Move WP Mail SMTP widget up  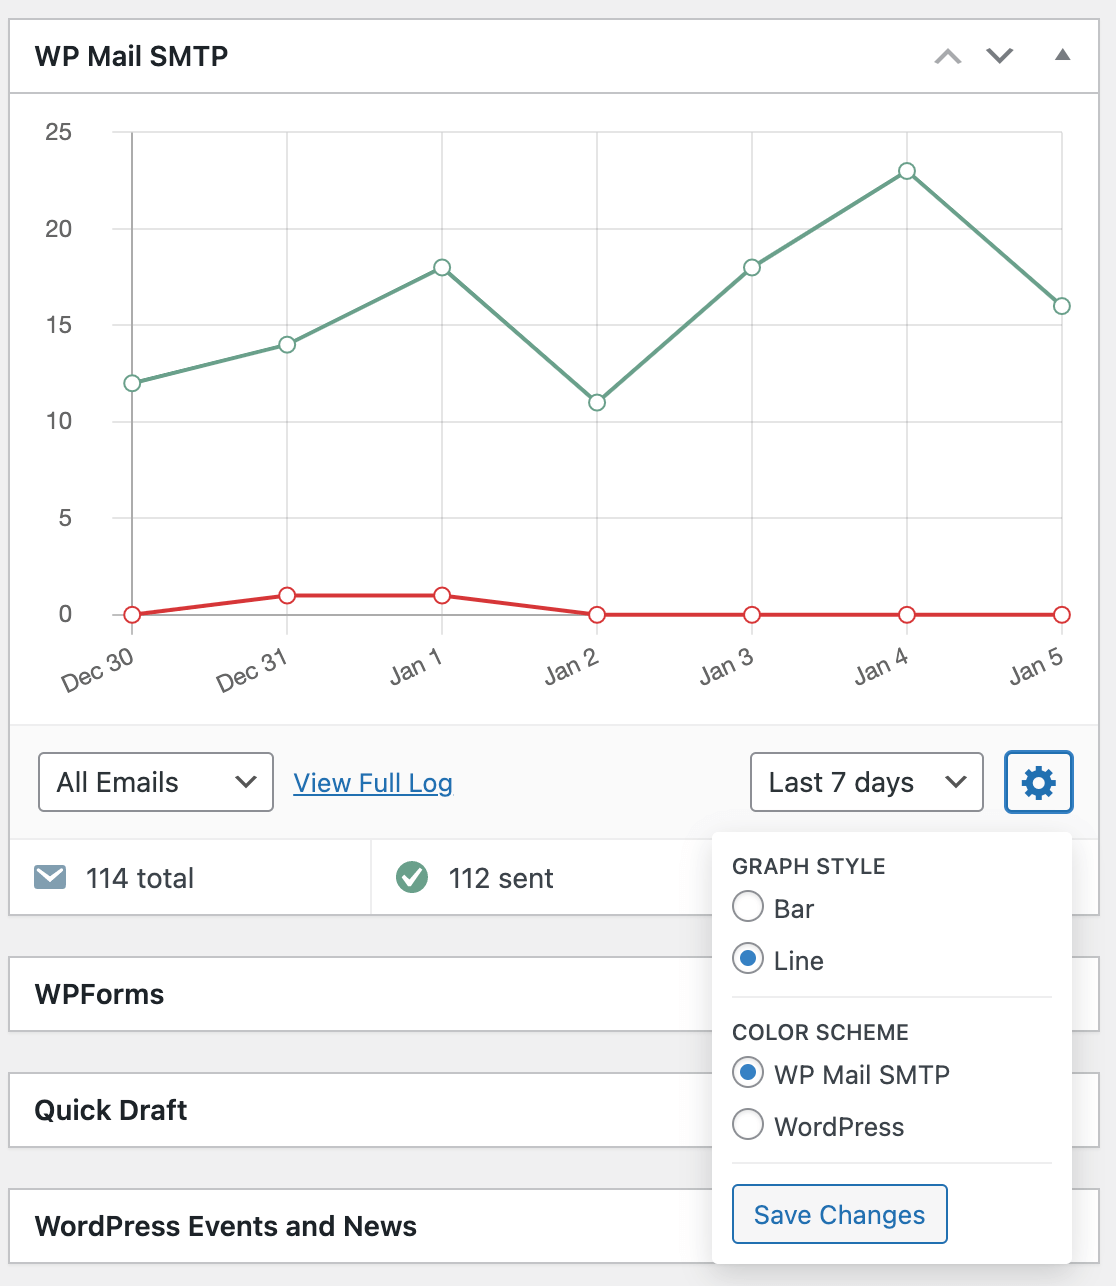click(x=948, y=56)
